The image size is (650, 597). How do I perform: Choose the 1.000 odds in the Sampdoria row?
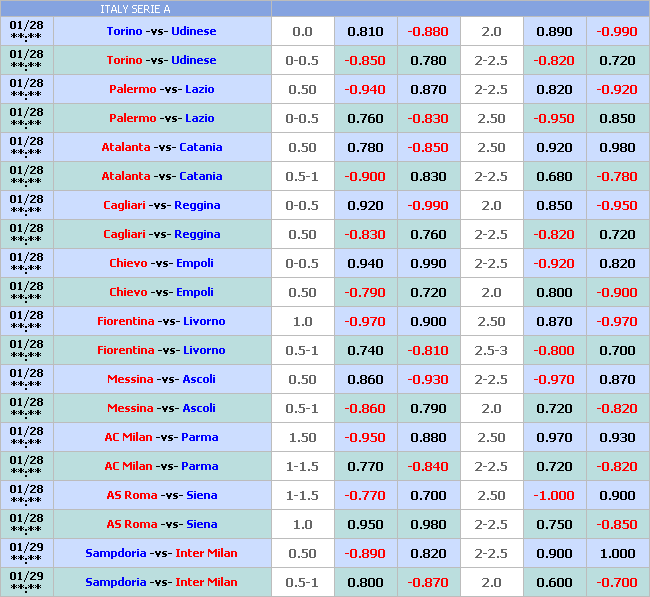coord(617,553)
